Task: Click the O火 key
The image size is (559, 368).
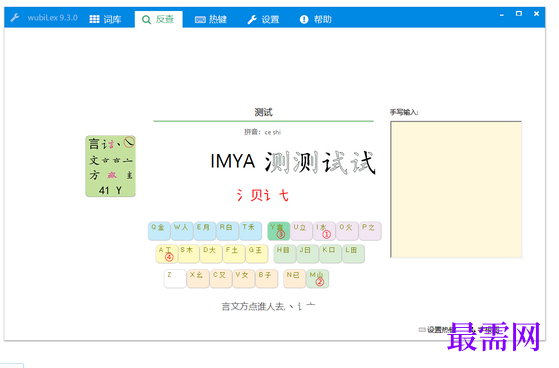Action: [347, 230]
